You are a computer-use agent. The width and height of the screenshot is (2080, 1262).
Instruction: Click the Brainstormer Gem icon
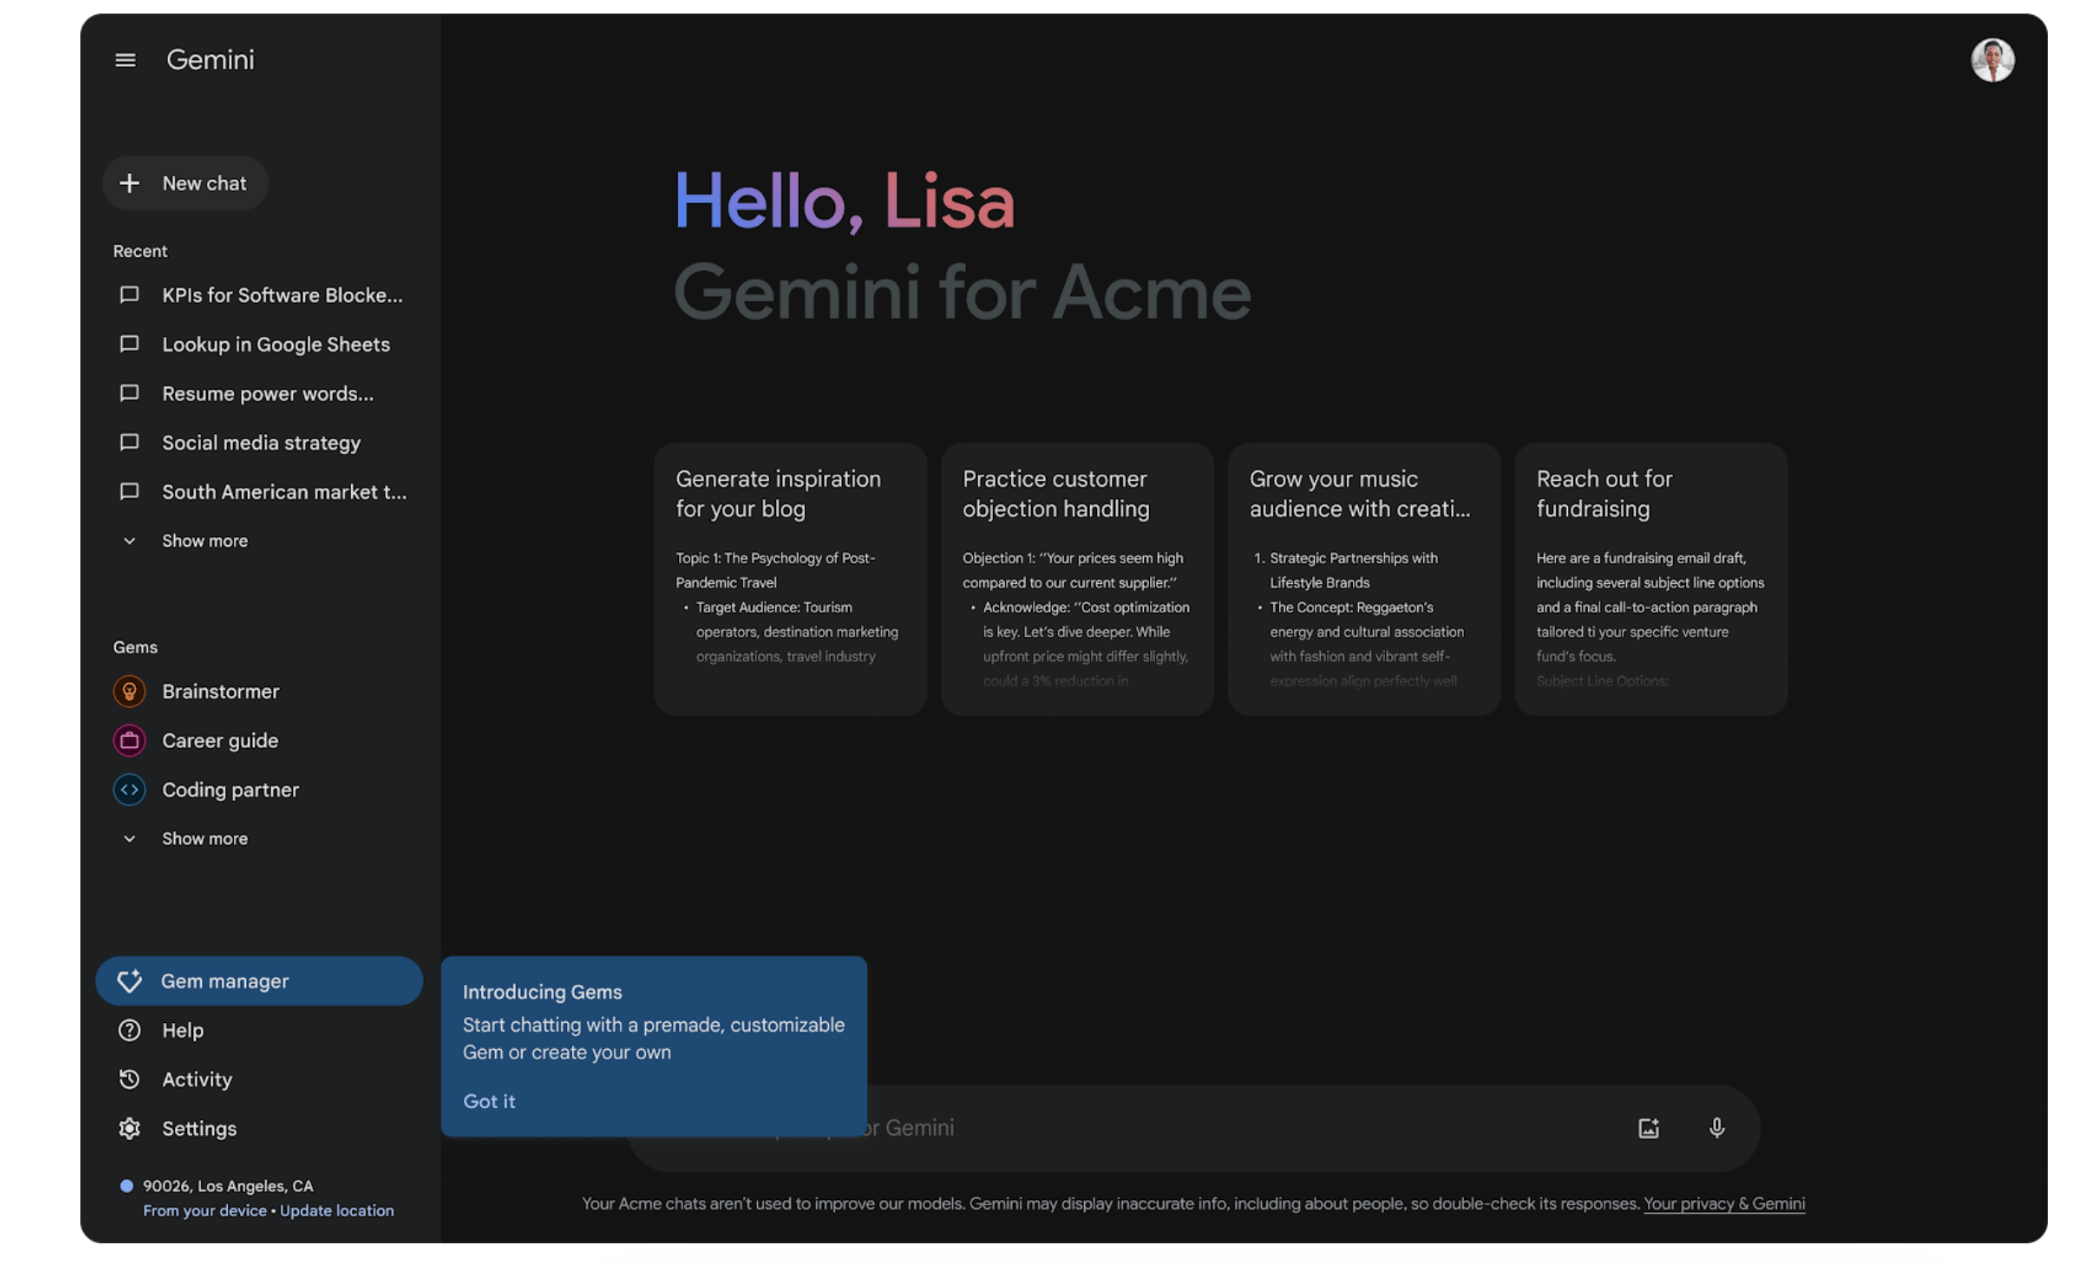coord(129,690)
